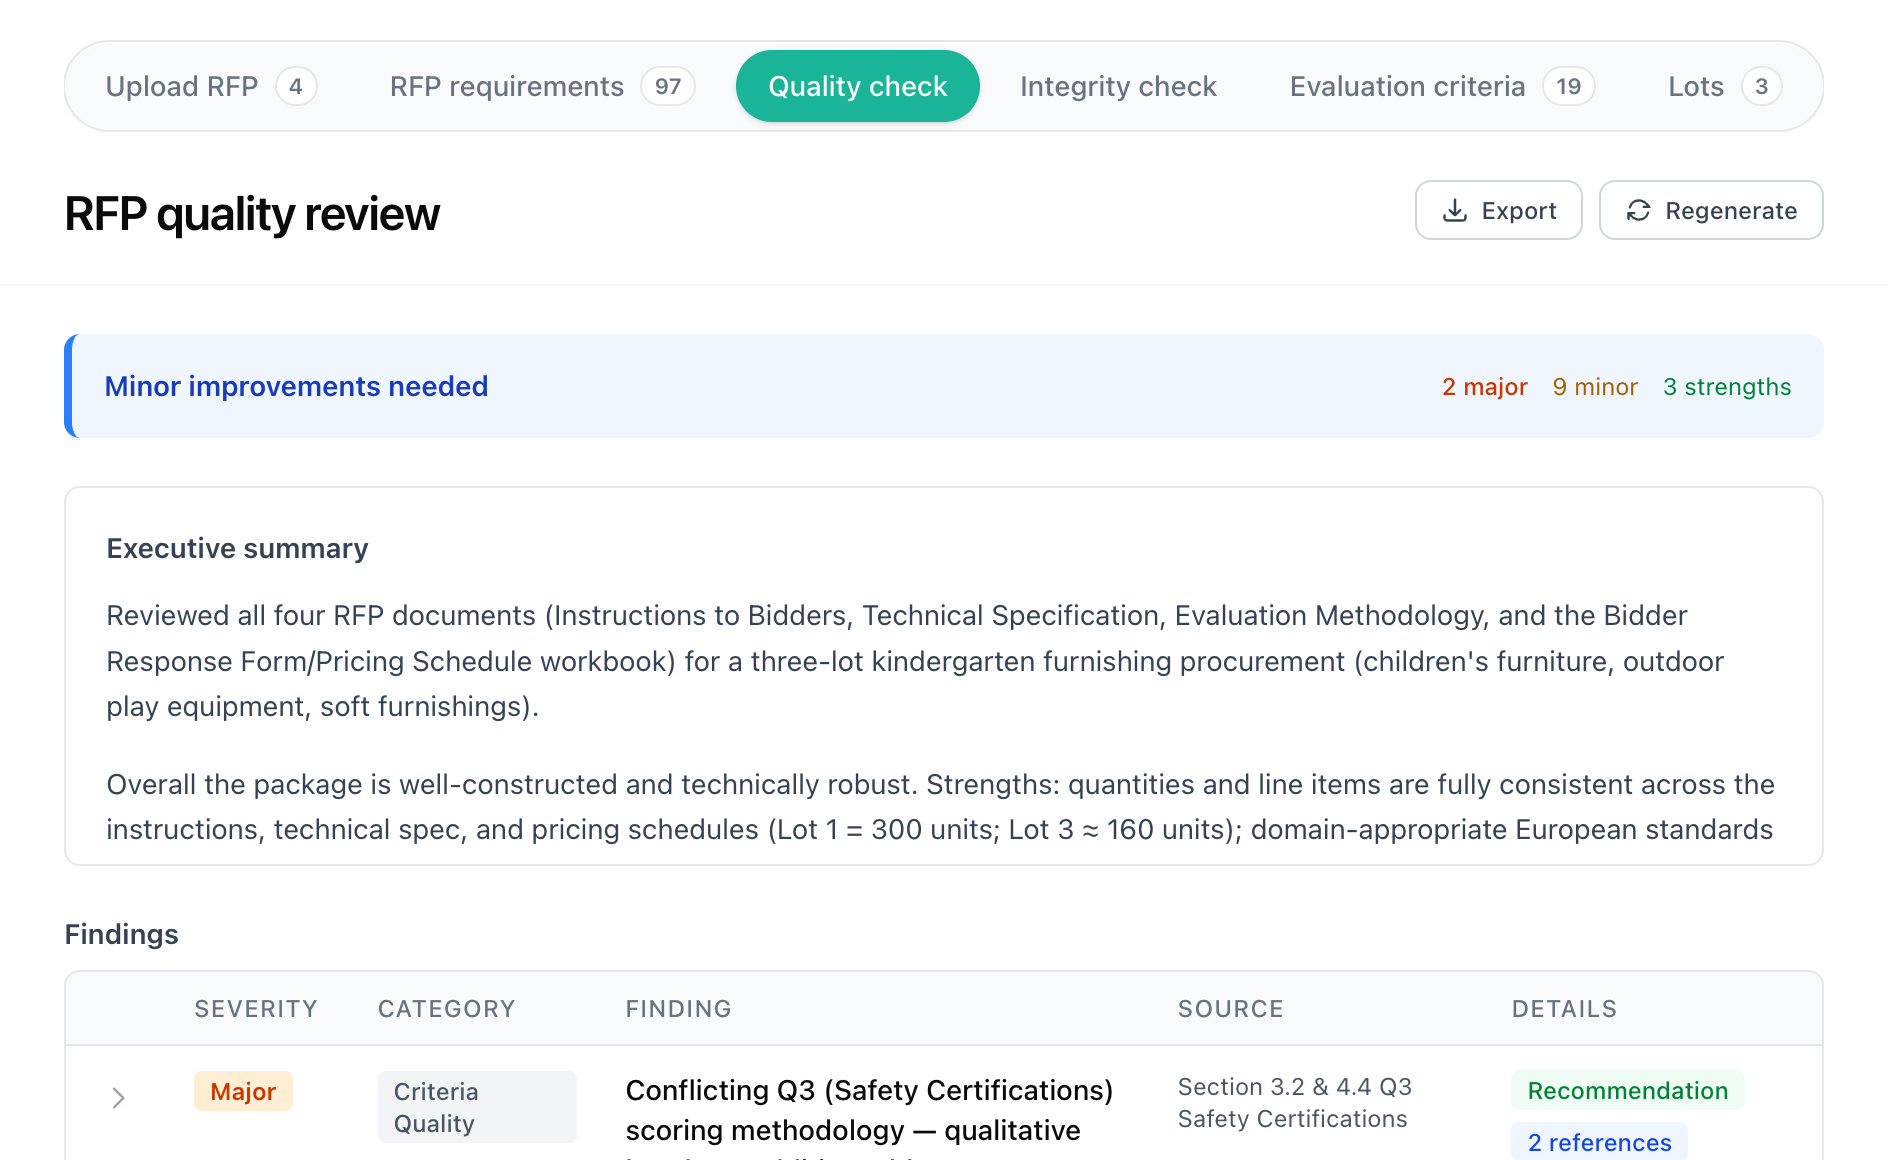Click the 3 strengths count

1727,387
